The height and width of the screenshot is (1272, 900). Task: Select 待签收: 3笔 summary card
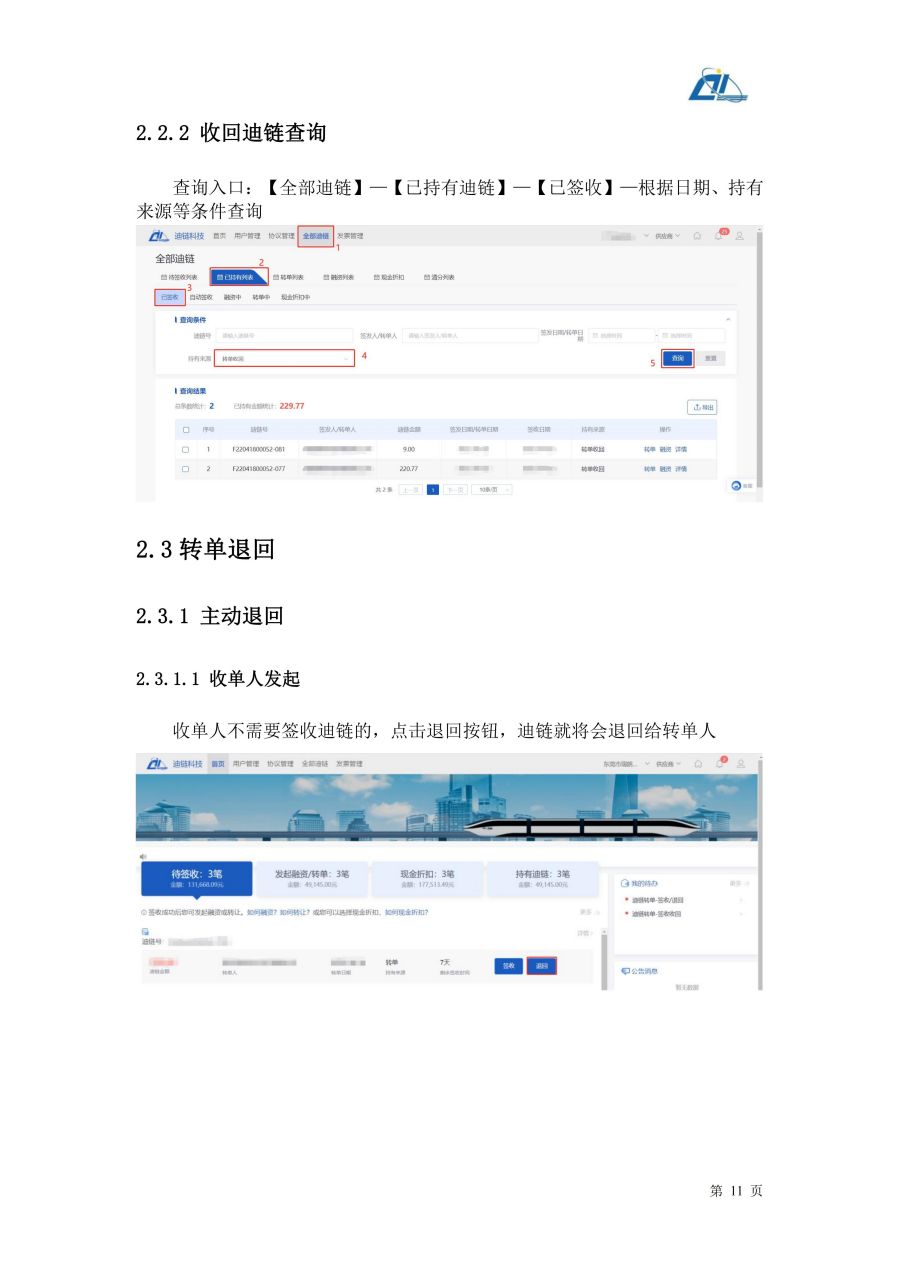pos(195,878)
